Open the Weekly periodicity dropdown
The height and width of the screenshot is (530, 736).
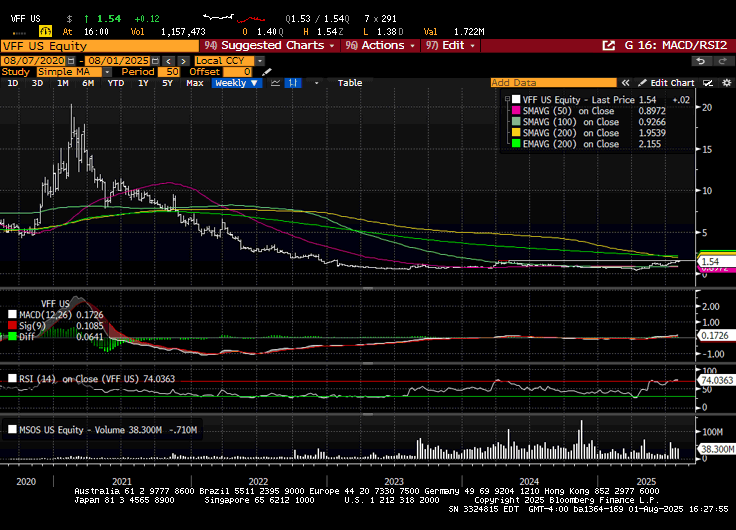(236, 83)
